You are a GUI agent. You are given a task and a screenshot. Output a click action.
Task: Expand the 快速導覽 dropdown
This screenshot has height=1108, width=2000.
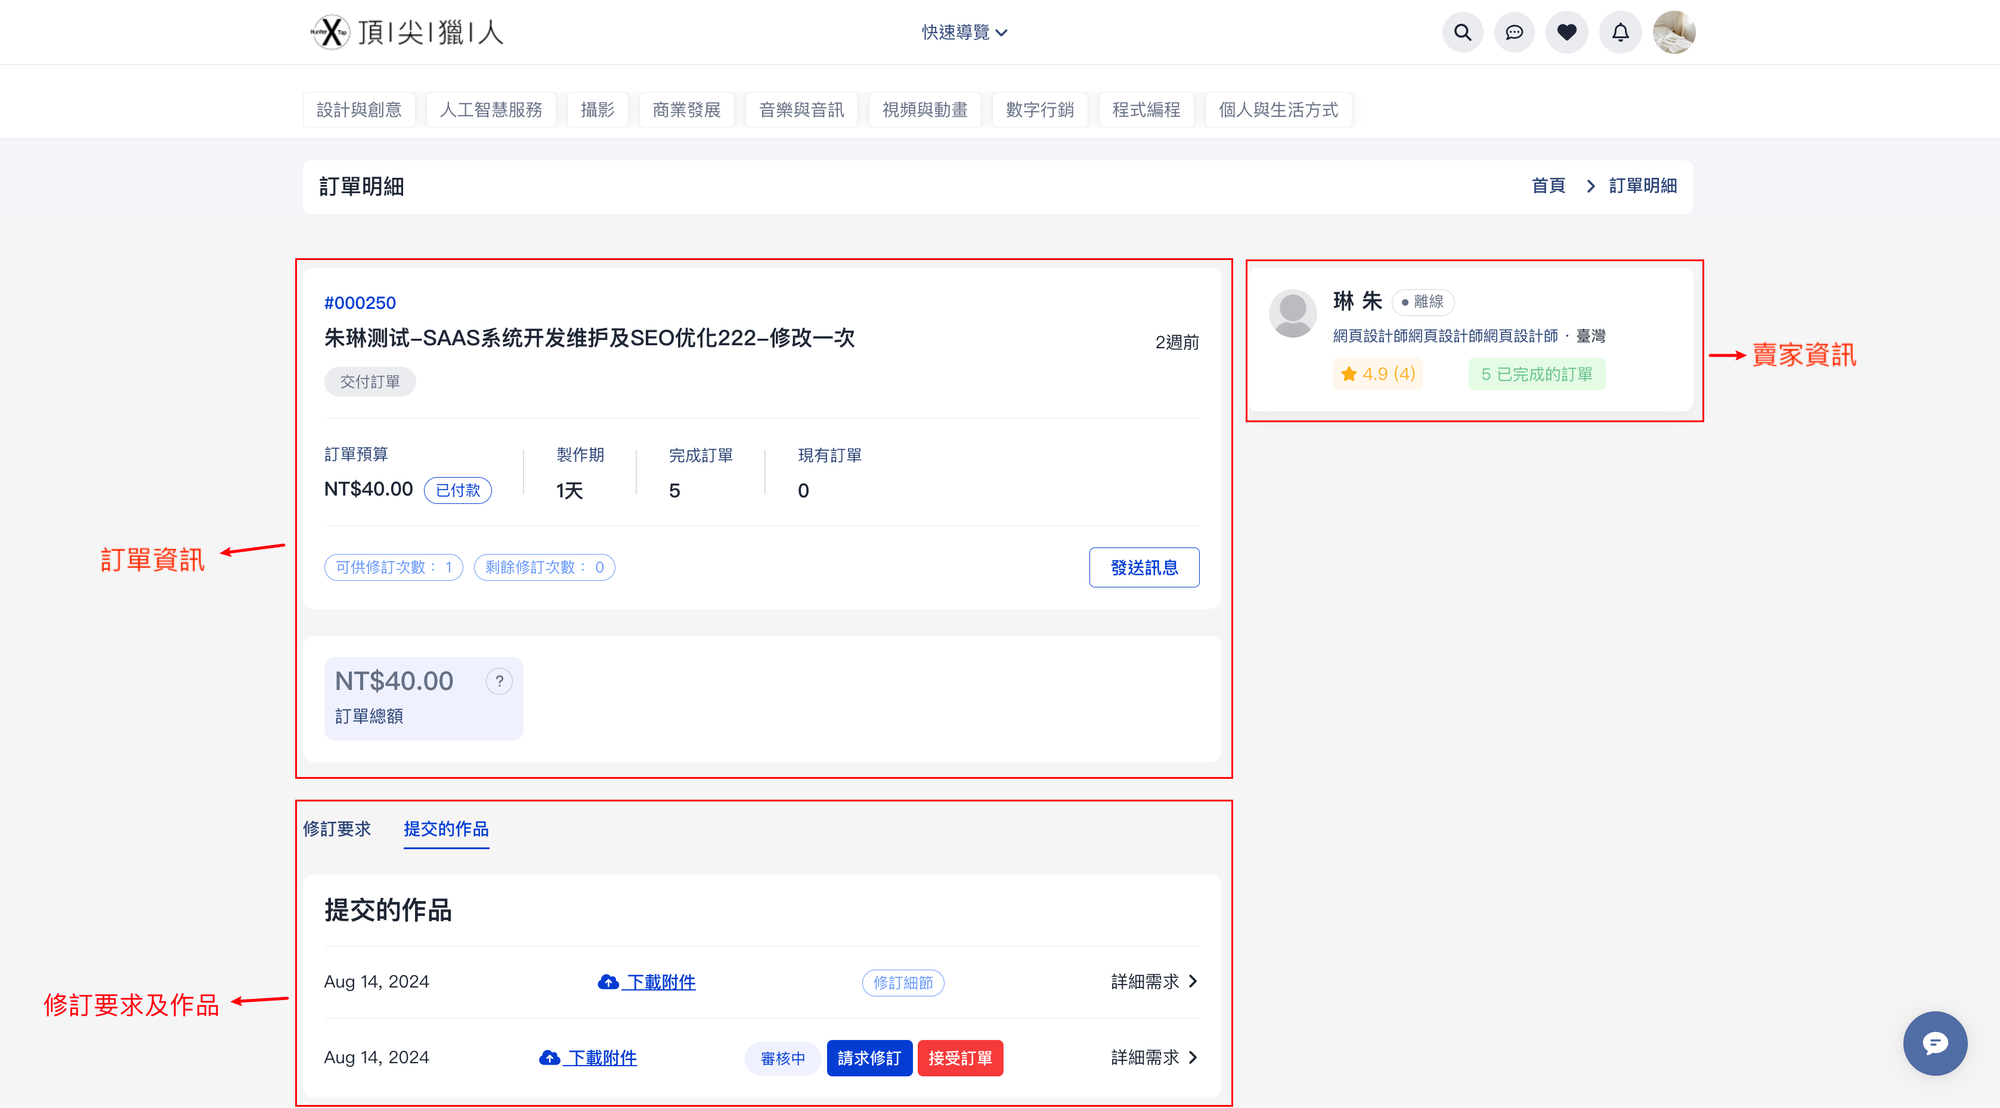[x=964, y=32]
